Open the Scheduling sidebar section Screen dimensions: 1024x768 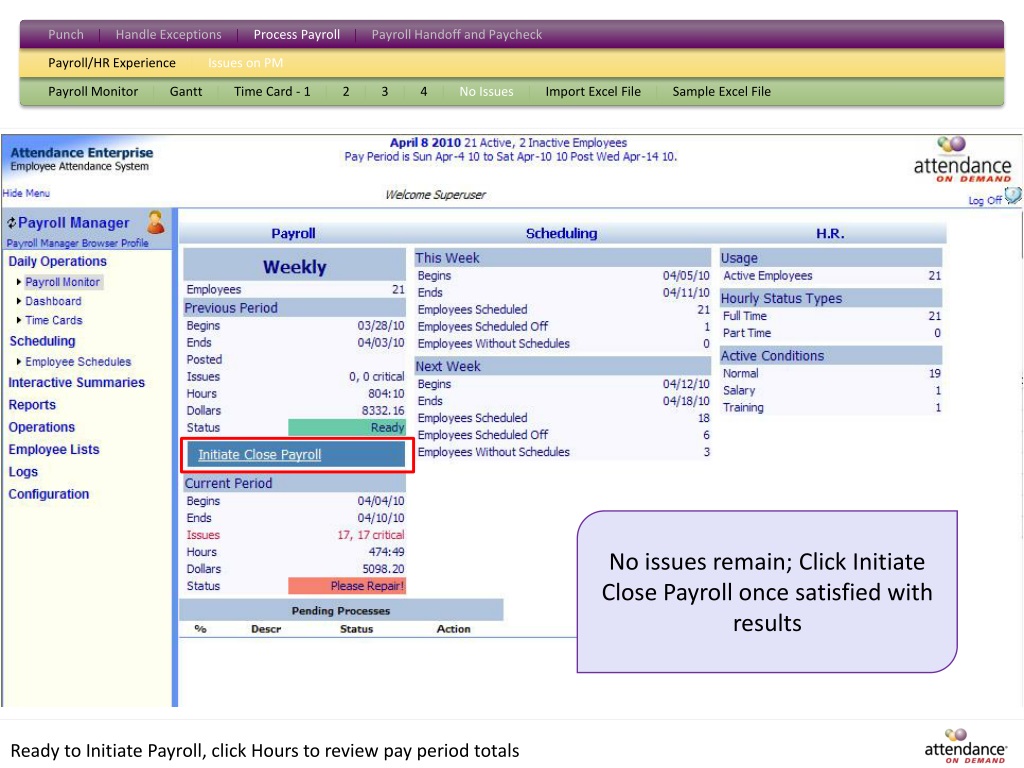pos(42,341)
